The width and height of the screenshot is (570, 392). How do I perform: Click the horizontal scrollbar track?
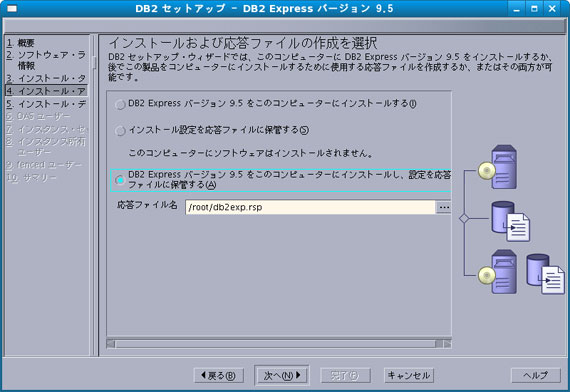[x=275, y=344]
